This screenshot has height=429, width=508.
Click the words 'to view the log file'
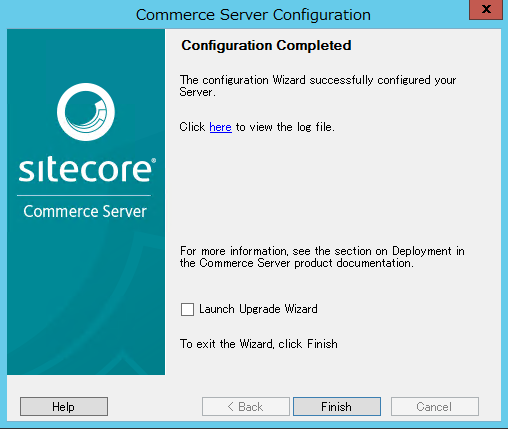(x=285, y=127)
